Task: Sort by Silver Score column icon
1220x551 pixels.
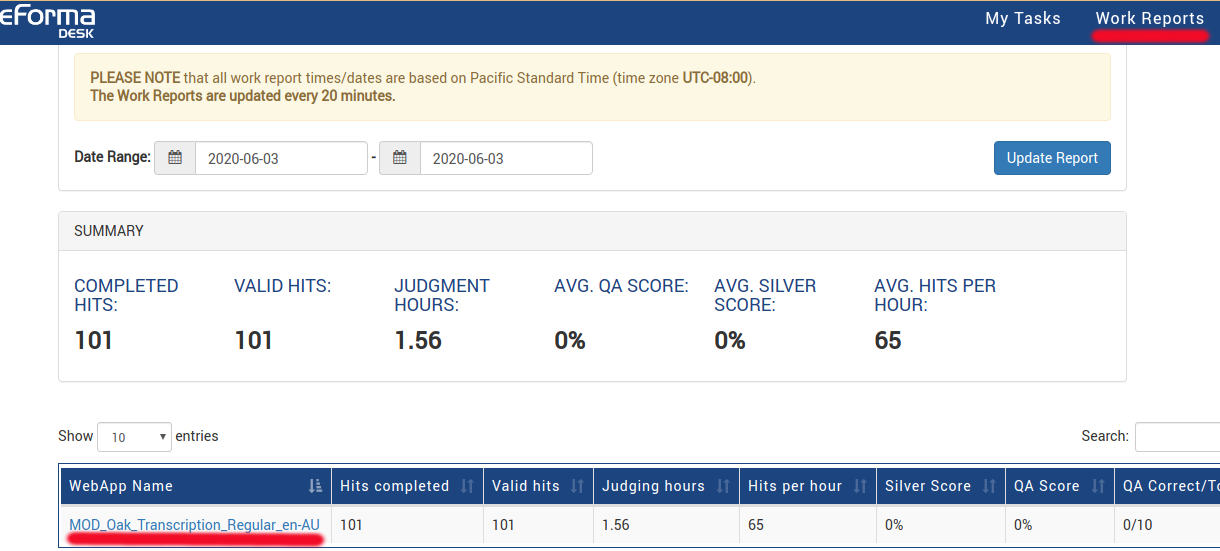Action: (x=989, y=486)
